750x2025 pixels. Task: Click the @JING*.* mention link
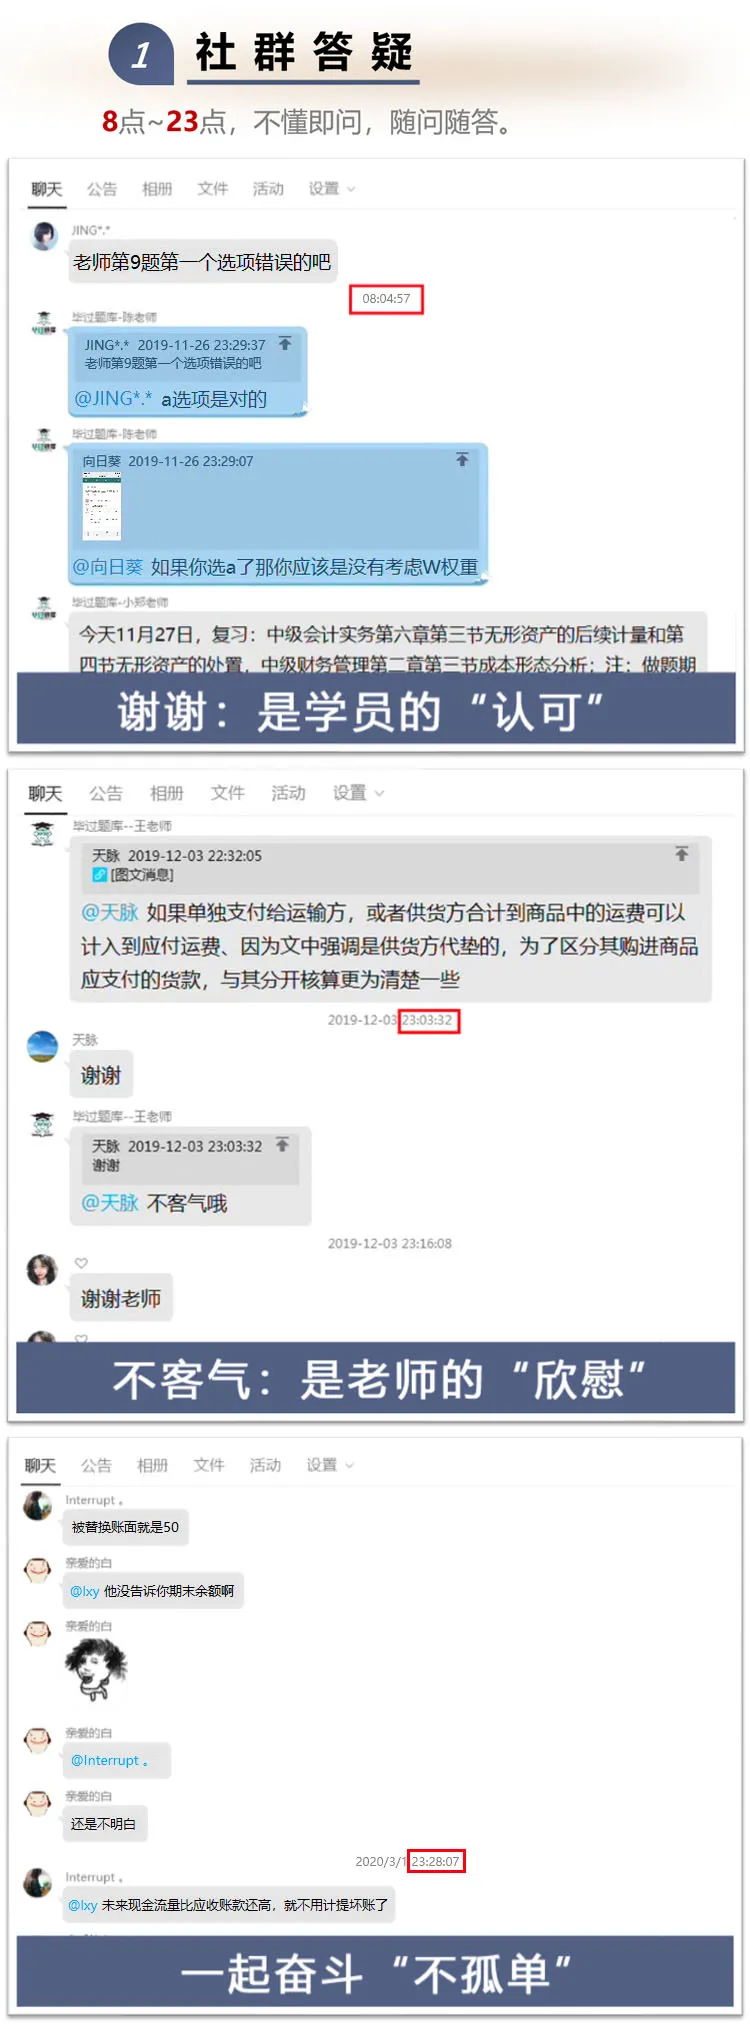[113, 399]
